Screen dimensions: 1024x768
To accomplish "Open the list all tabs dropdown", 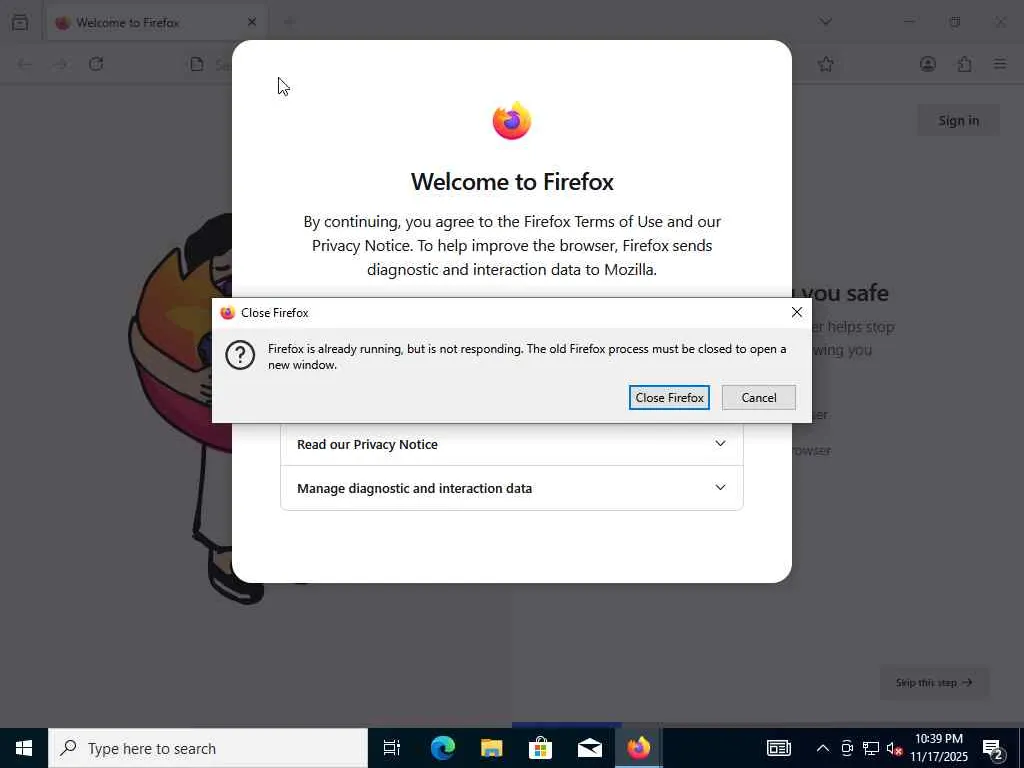I will point(825,22).
